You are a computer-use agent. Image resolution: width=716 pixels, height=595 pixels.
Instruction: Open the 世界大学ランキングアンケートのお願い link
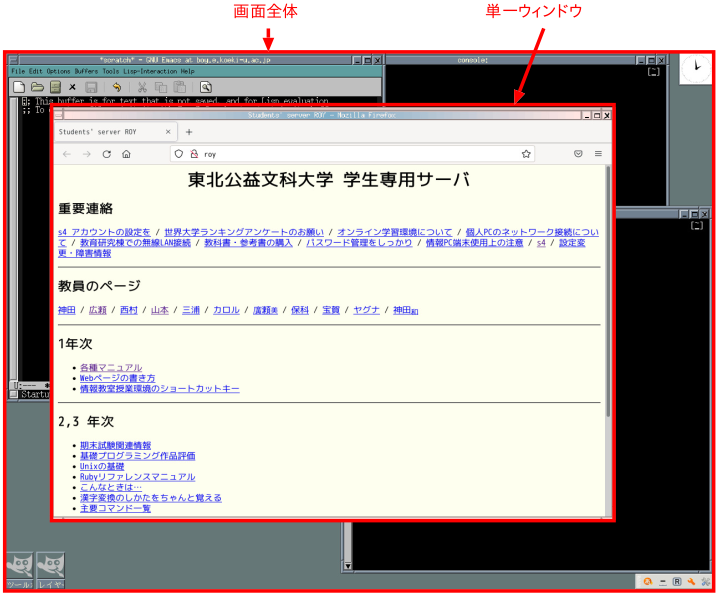[244, 232]
